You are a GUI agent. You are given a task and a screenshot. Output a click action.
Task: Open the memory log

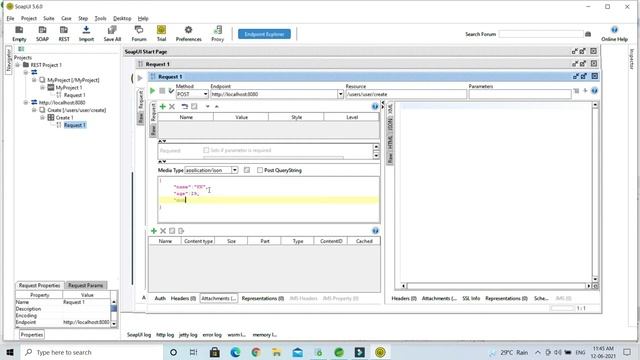[264, 335]
